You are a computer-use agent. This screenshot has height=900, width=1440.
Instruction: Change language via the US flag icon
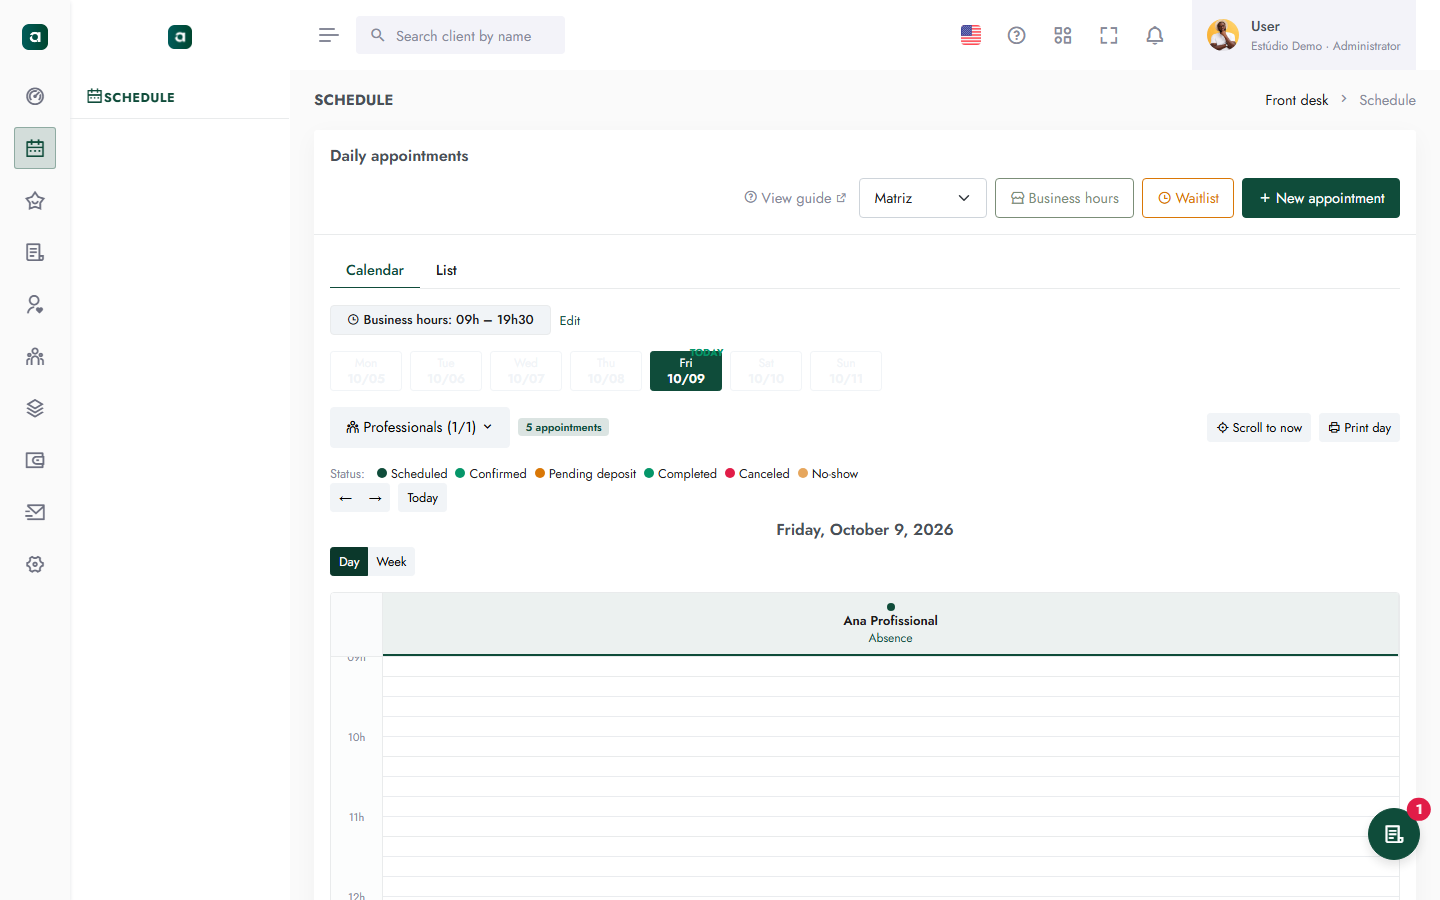point(971,36)
